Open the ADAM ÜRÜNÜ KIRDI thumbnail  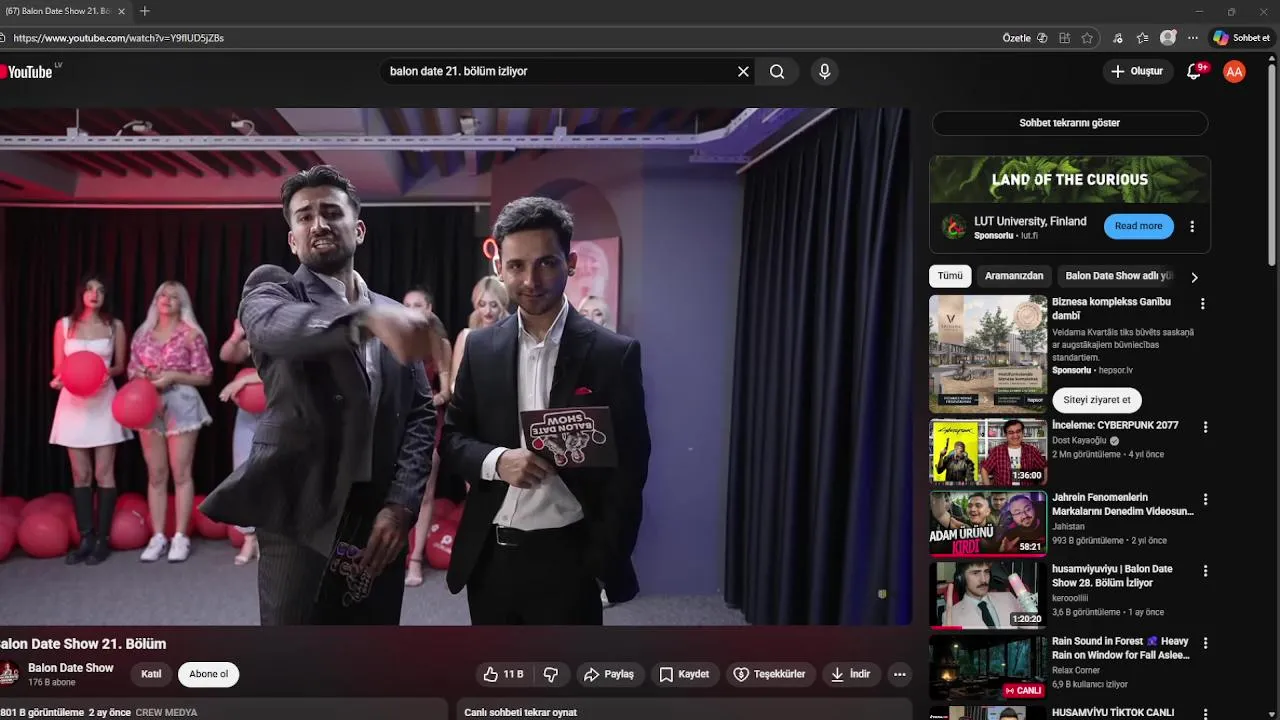(x=988, y=523)
